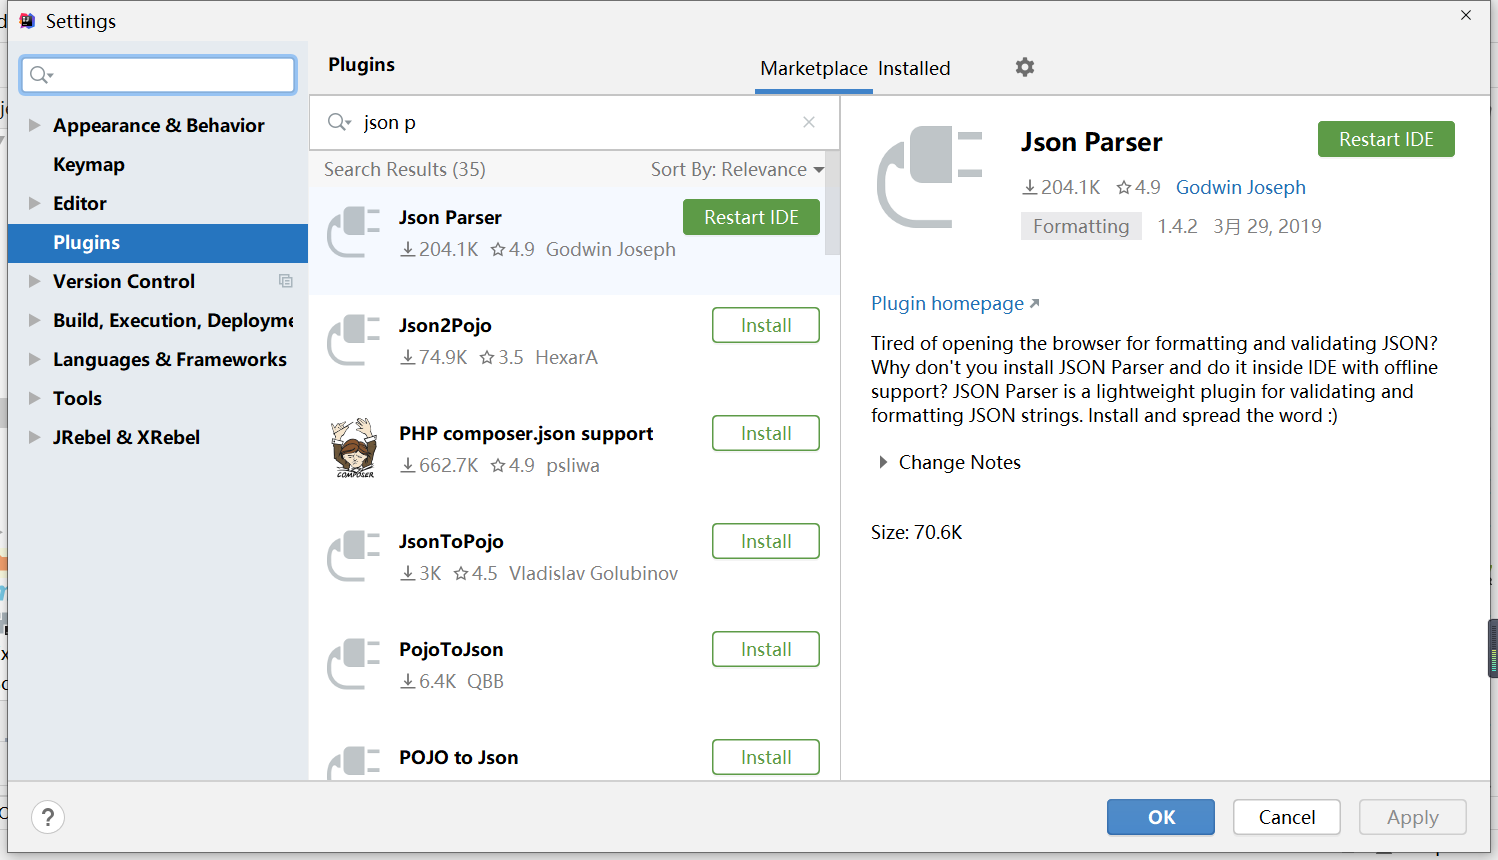Image resolution: width=1498 pixels, height=860 pixels.
Task: Click the plugin list scrollbar thumb
Action: [832, 205]
